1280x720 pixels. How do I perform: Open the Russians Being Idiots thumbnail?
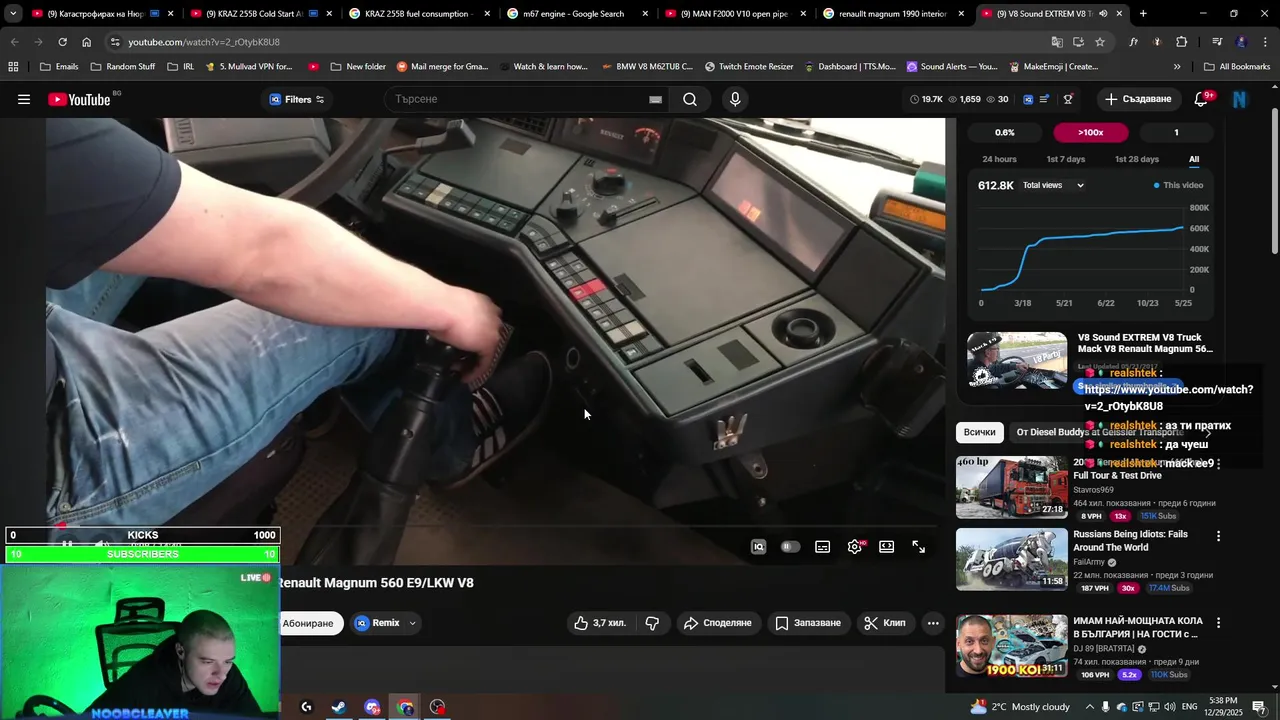pyautogui.click(x=1011, y=559)
